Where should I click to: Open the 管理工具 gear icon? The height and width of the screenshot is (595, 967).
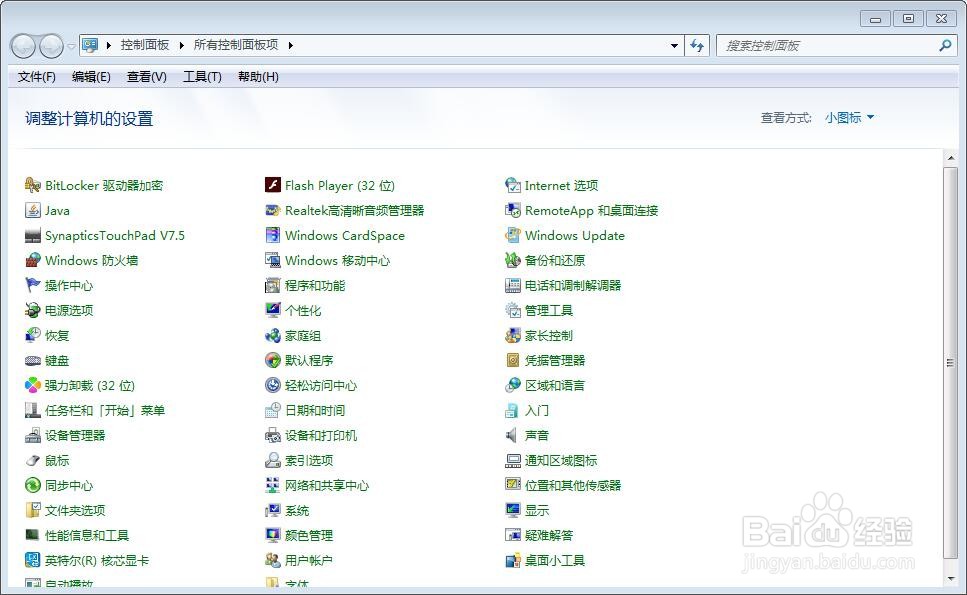512,310
